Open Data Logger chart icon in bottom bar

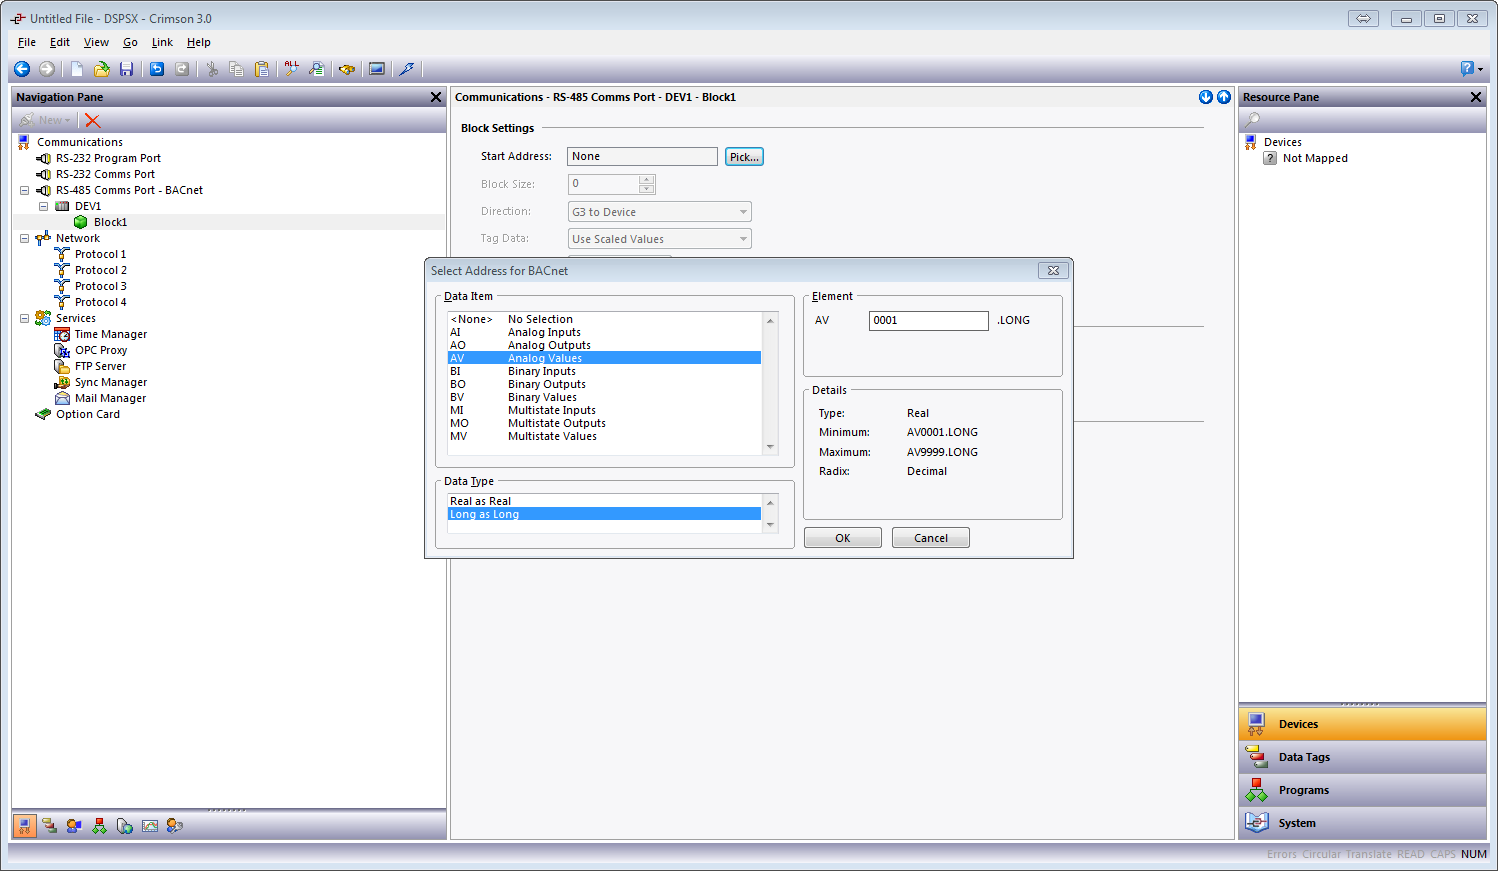point(150,825)
